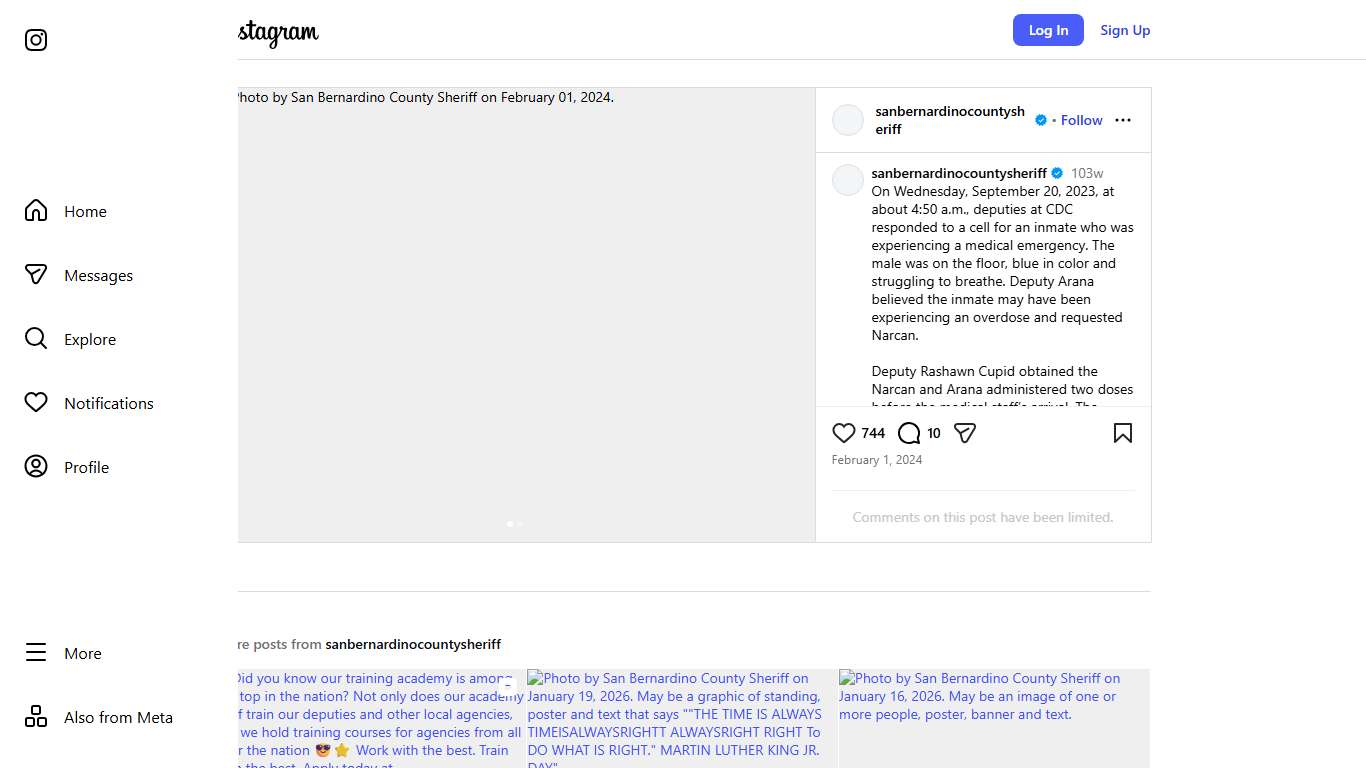Like the post with heart icon
The width and height of the screenshot is (1366, 768).
click(x=844, y=433)
